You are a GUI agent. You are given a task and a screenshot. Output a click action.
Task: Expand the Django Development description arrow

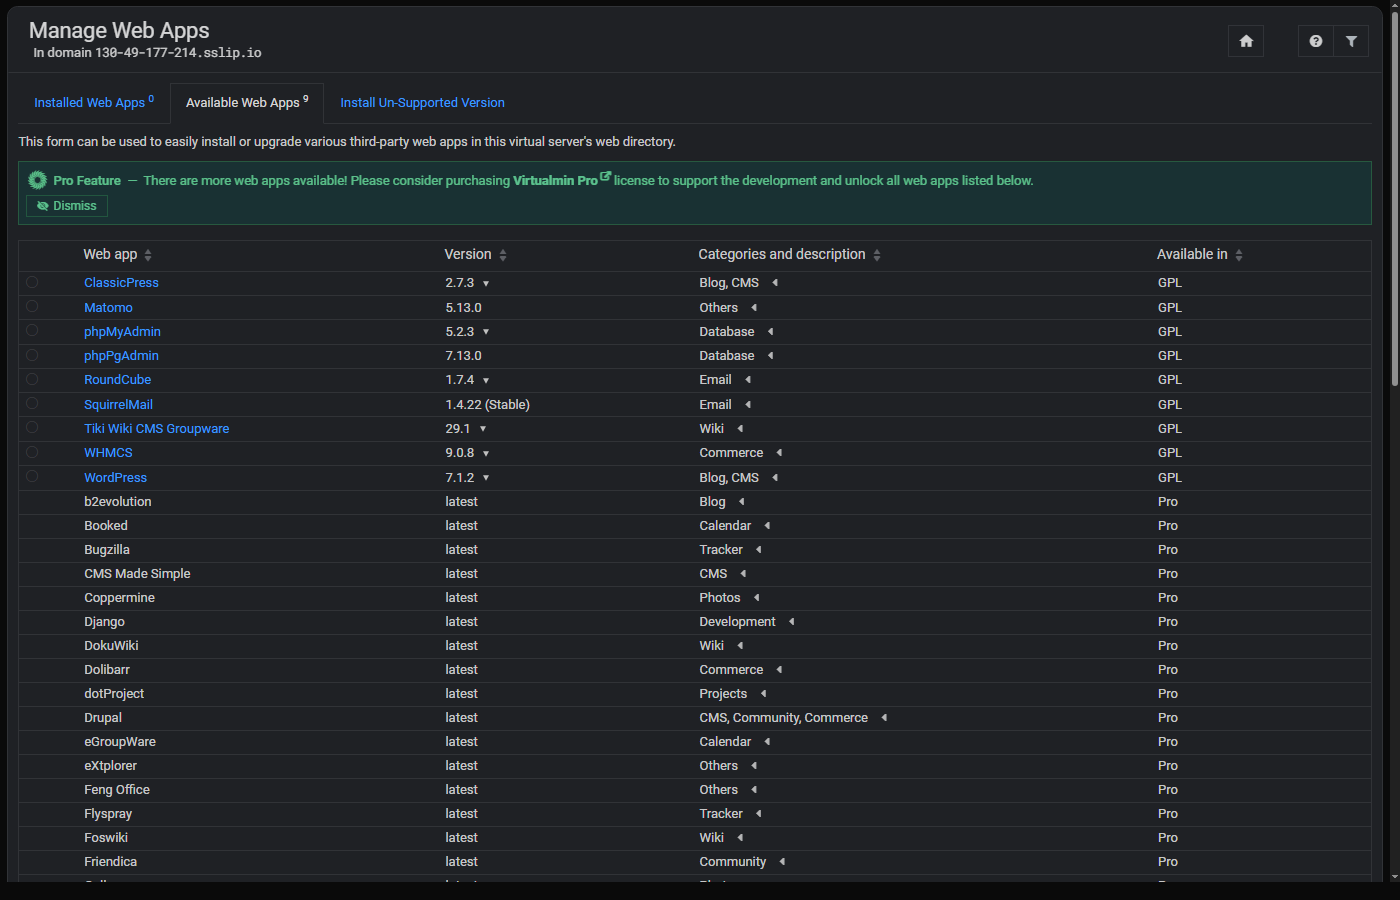pos(791,622)
